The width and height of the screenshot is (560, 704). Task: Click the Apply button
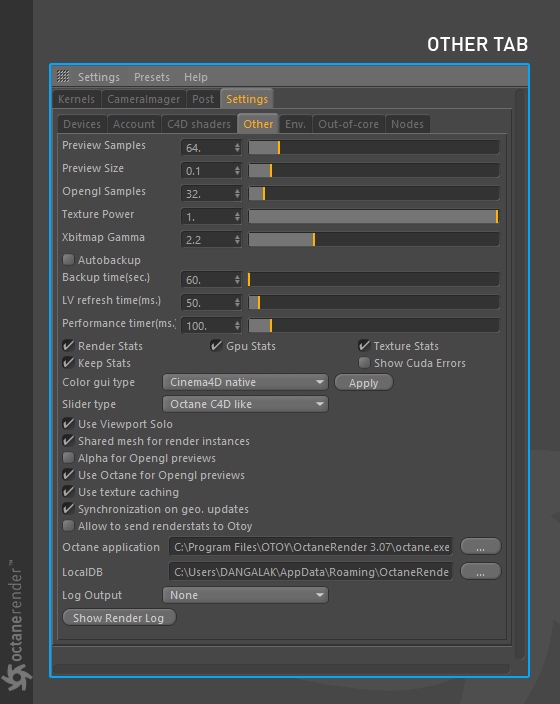click(364, 383)
